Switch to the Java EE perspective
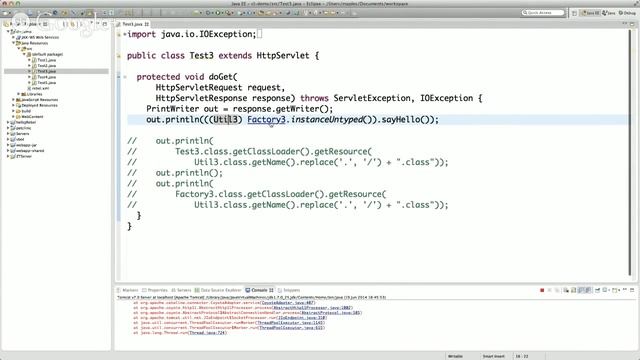This screenshot has width=640, height=360. click(x=590, y=13)
